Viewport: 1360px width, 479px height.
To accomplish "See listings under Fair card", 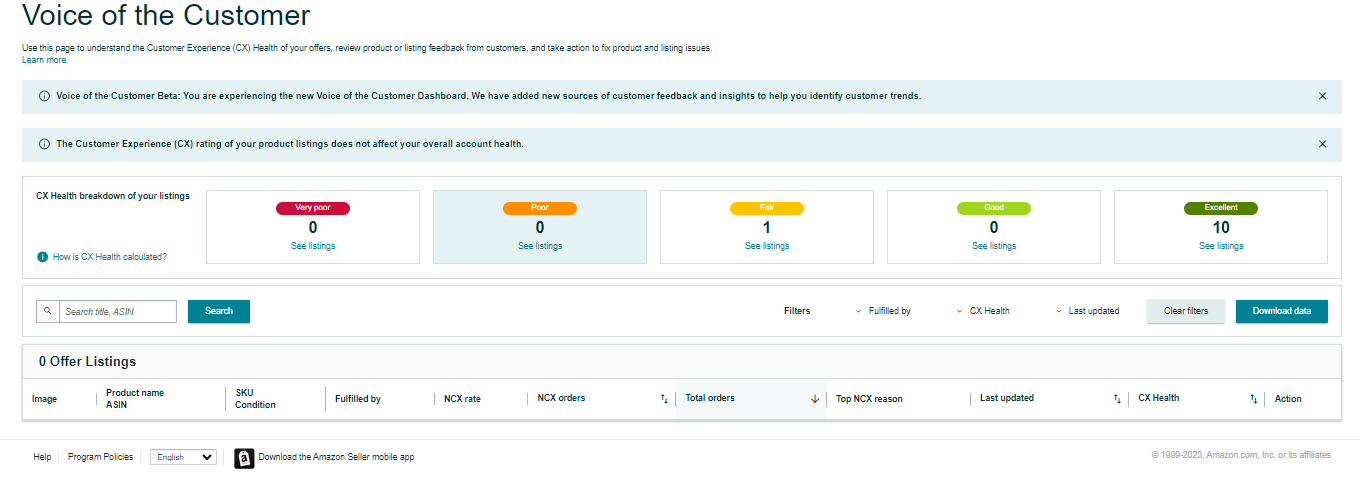I will click(767, 246).
